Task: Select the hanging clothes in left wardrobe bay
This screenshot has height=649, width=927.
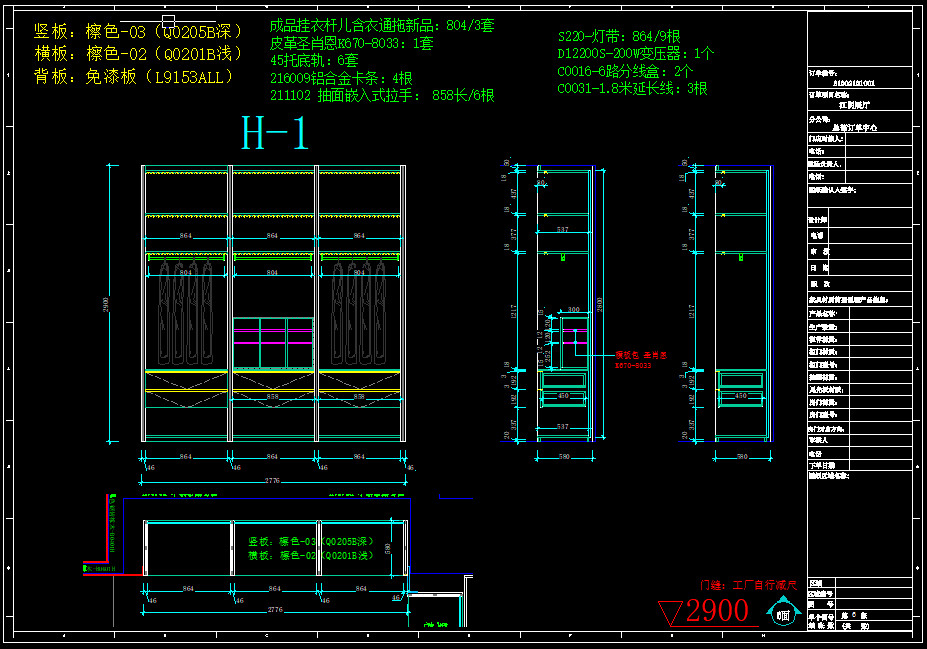Action: pos(185,312)
